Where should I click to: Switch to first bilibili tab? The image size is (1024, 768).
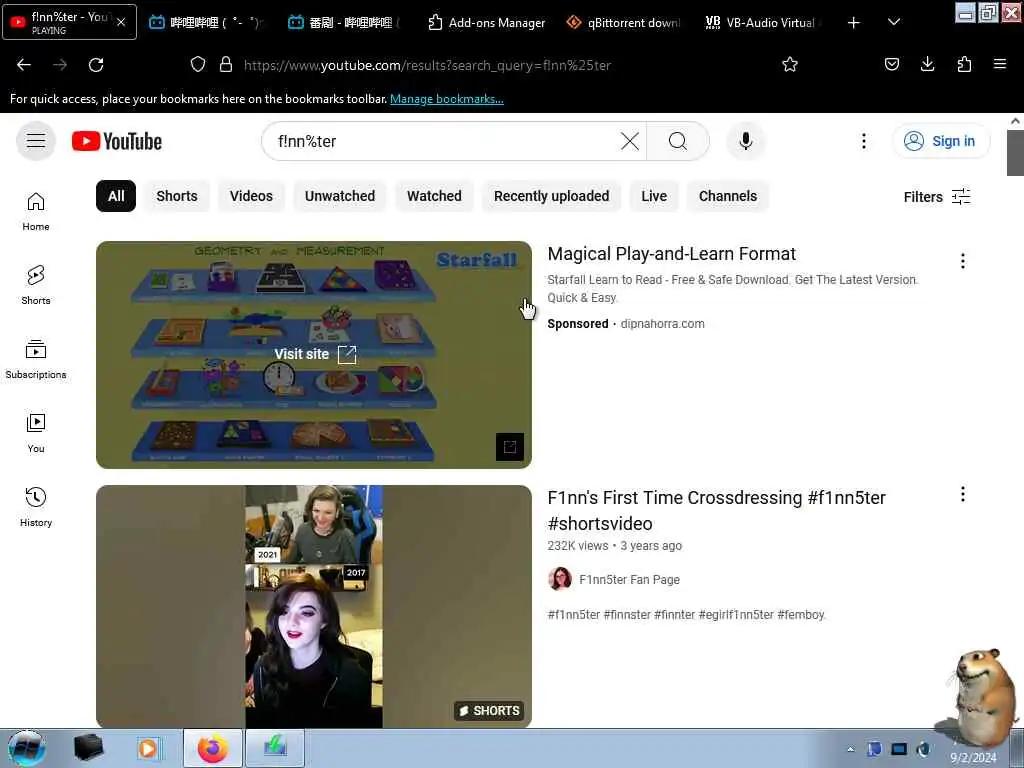tap(206, 23)
